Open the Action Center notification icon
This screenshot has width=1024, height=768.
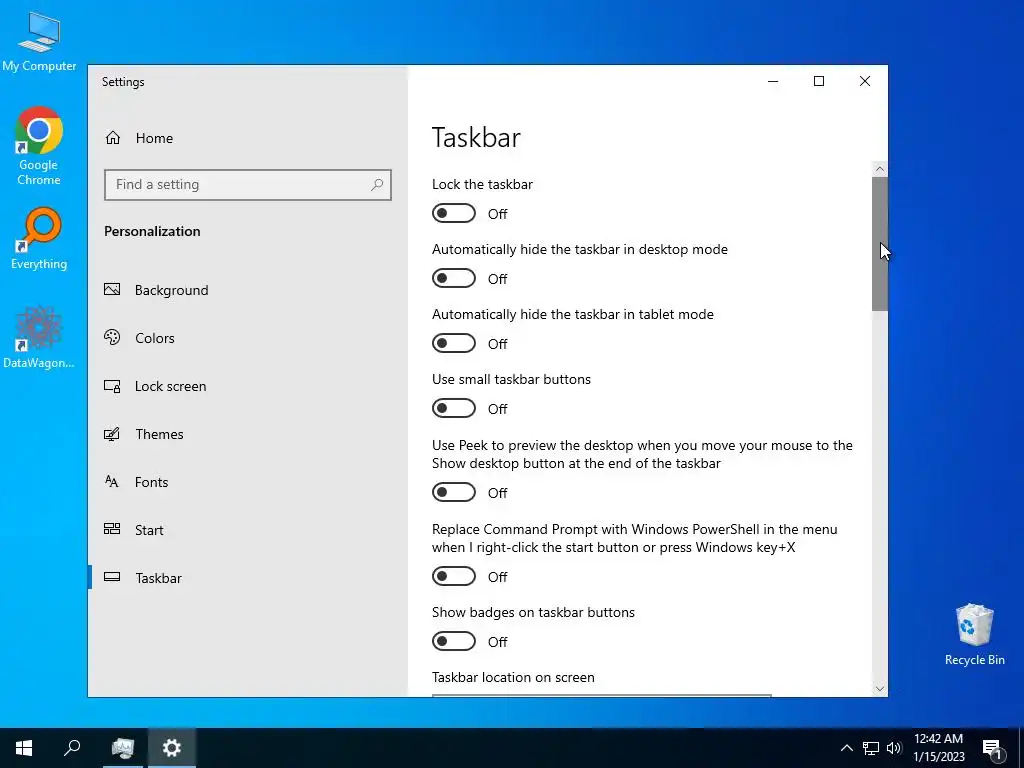(993, 749)
